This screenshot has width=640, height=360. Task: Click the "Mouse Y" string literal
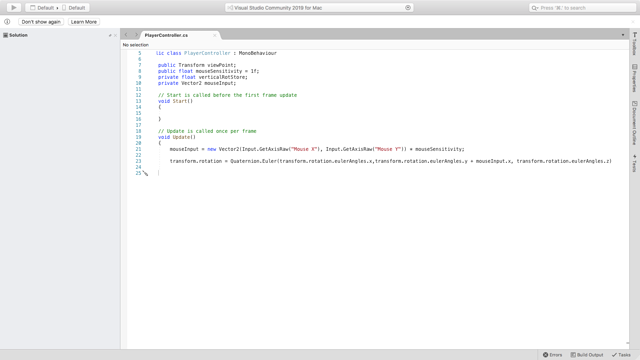388,149
